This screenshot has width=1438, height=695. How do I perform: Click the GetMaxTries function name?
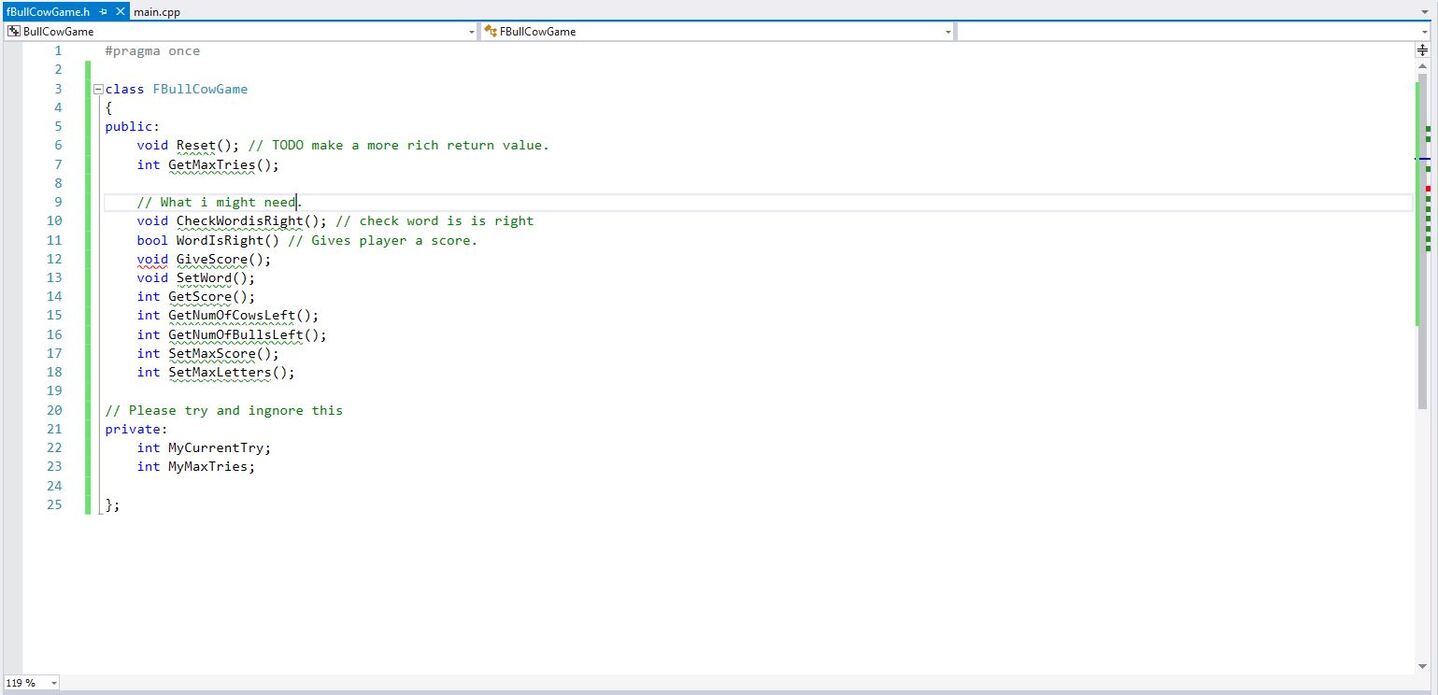click(x=212, y=164)
